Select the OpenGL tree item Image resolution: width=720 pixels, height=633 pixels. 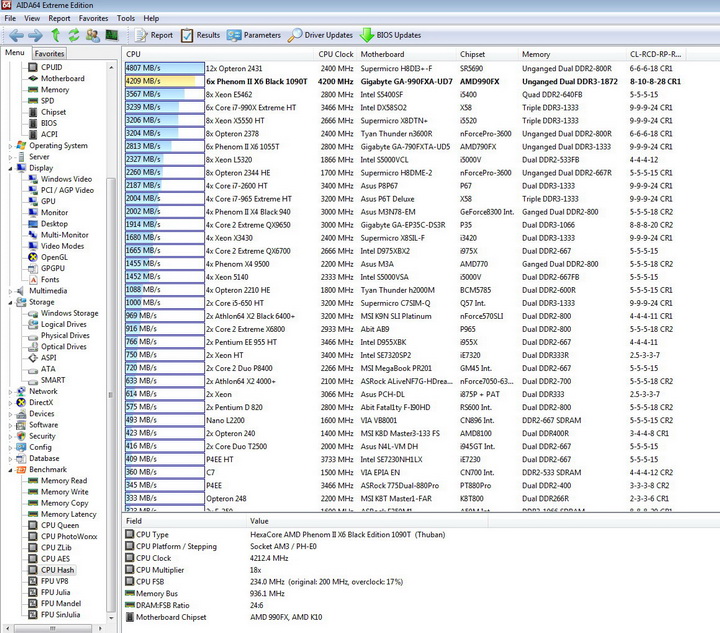(48, 257)
